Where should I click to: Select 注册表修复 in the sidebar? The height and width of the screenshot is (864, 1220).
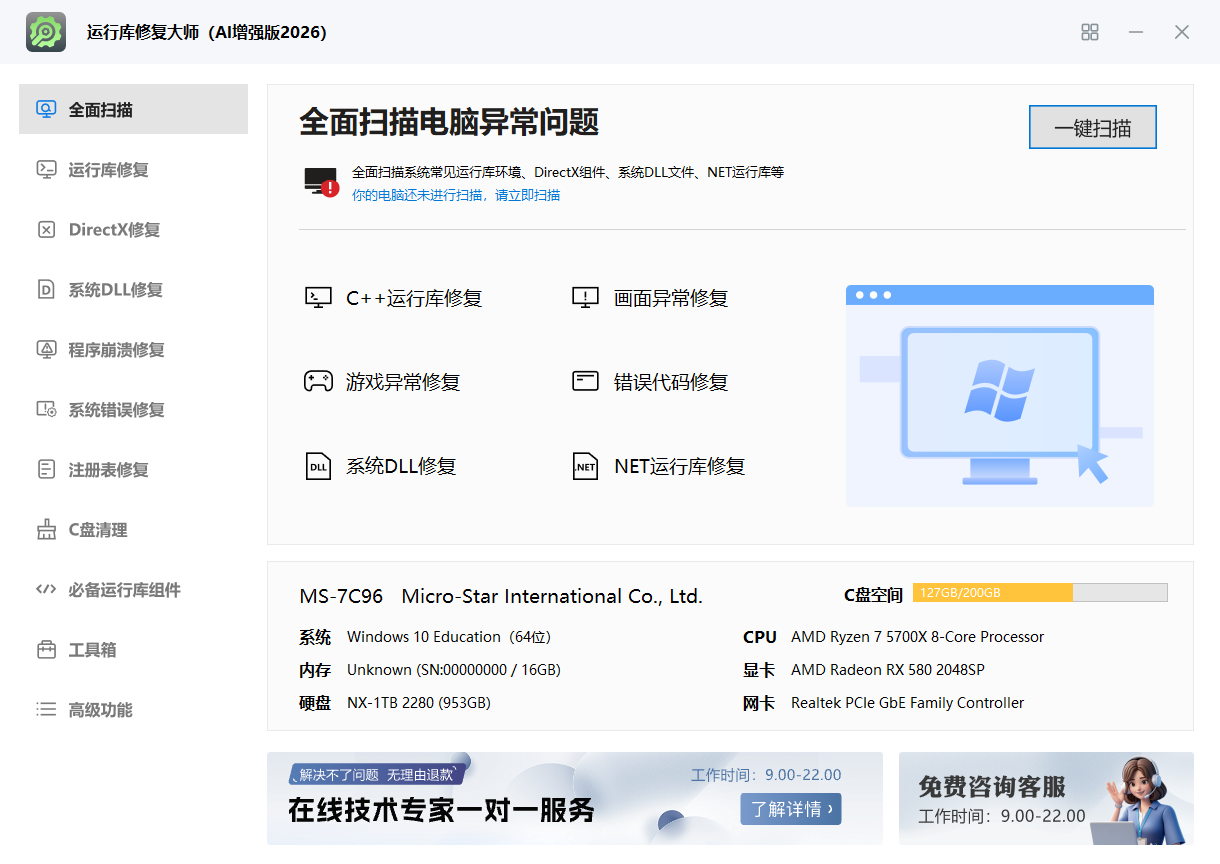coord(108,470)
